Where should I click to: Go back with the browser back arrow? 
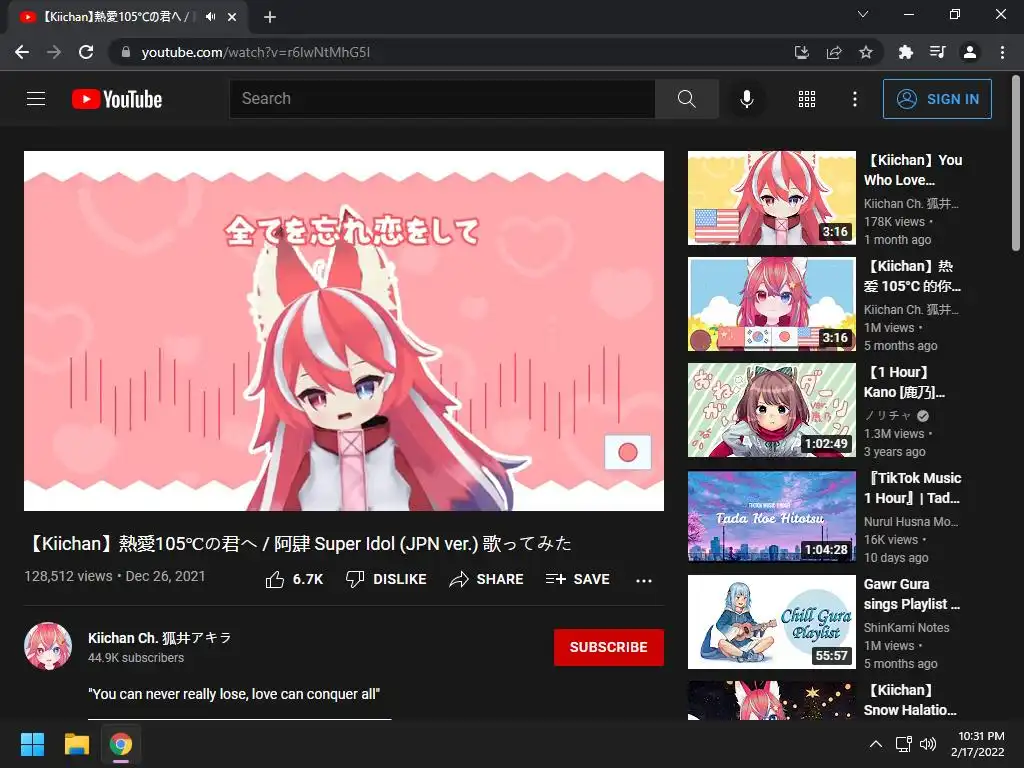pyautogui.click(x=22, y=52)
